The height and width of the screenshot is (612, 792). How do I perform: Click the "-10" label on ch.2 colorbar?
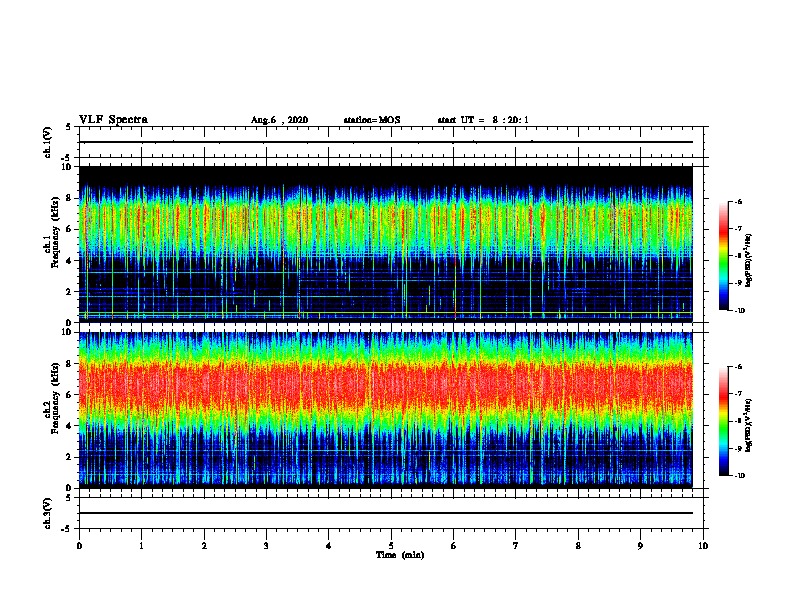pyautogui.click(x=739, y=476)
